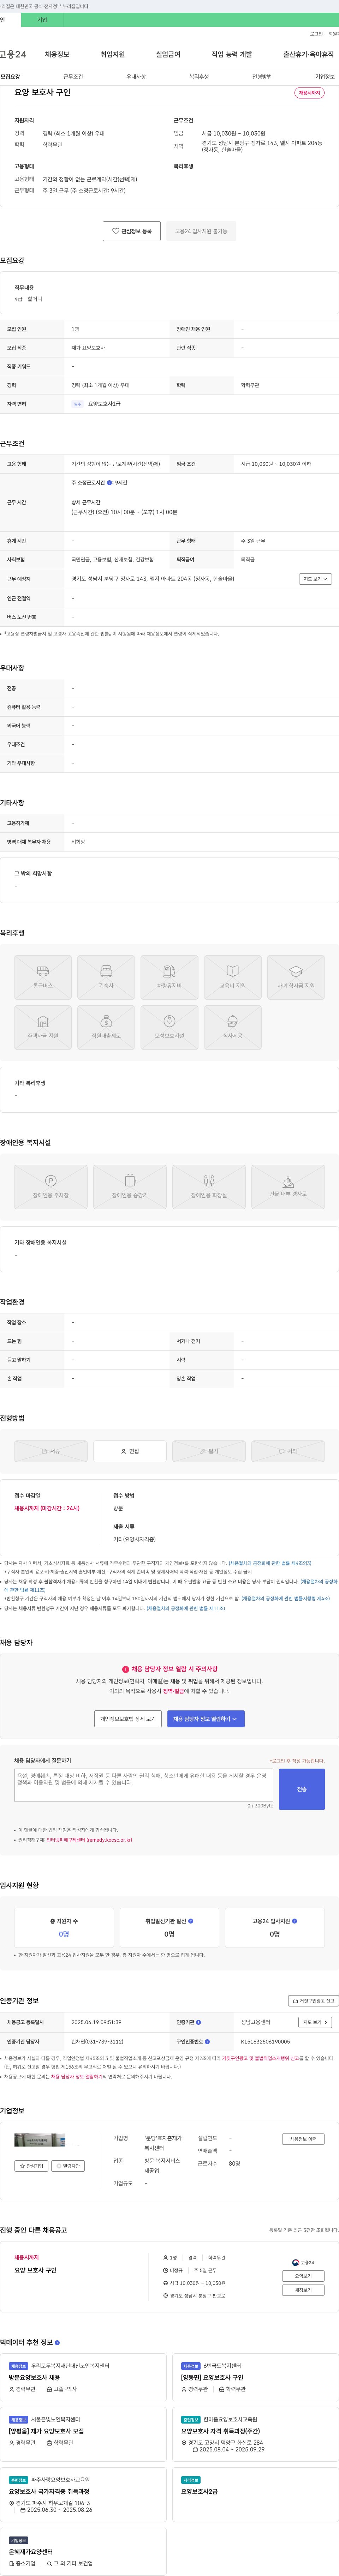Open the 실업급여 main menu
Image resolution: width=339 pixels, height=2576 pixels.
coord(168,54)
